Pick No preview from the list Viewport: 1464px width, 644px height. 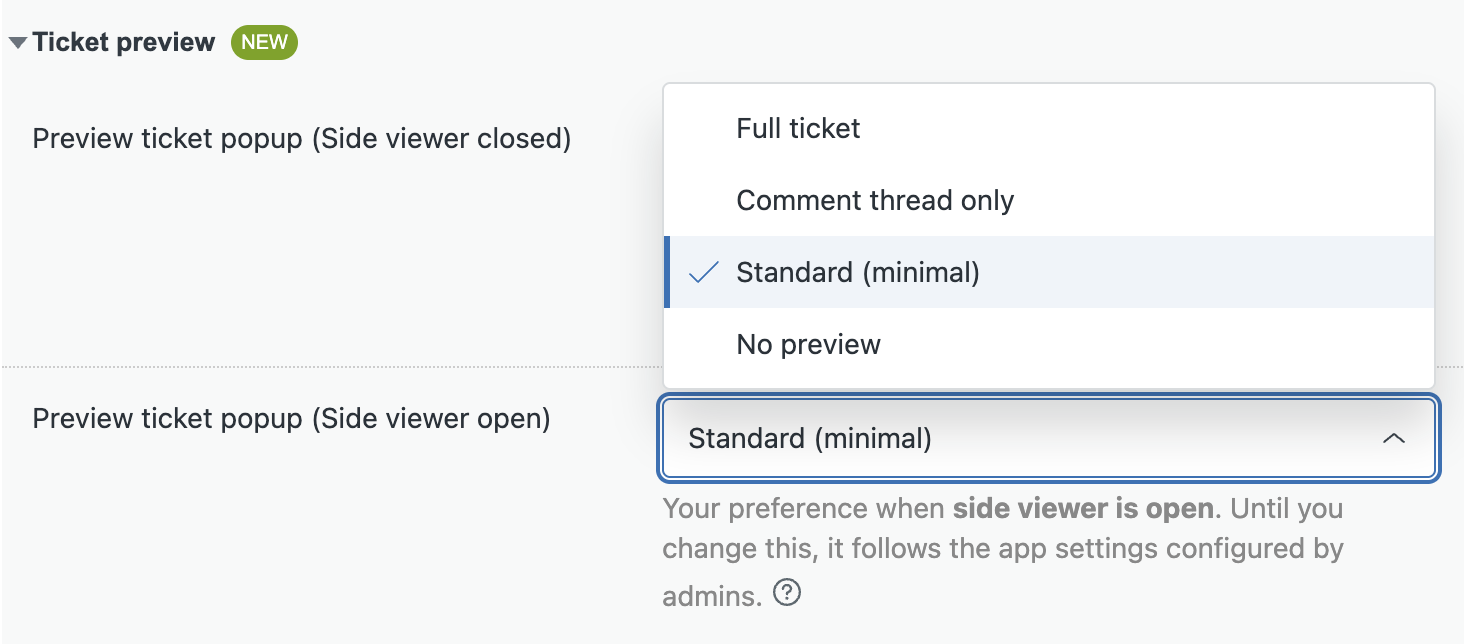click(x=1049, y=344)
